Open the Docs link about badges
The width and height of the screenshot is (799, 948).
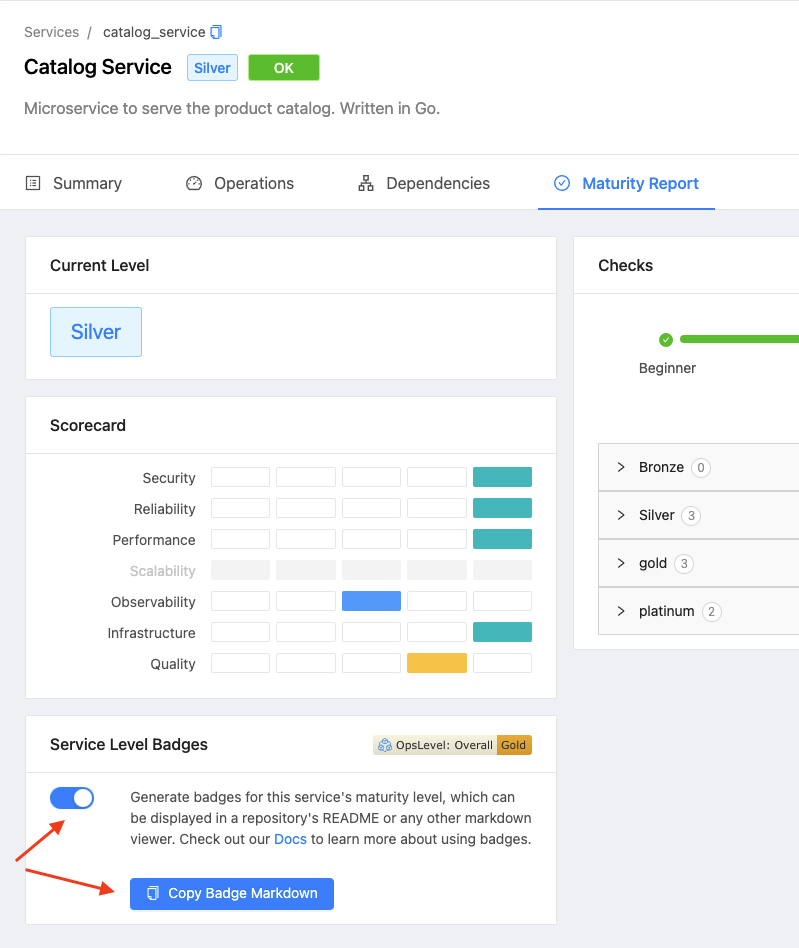click(x=290, y=839)
